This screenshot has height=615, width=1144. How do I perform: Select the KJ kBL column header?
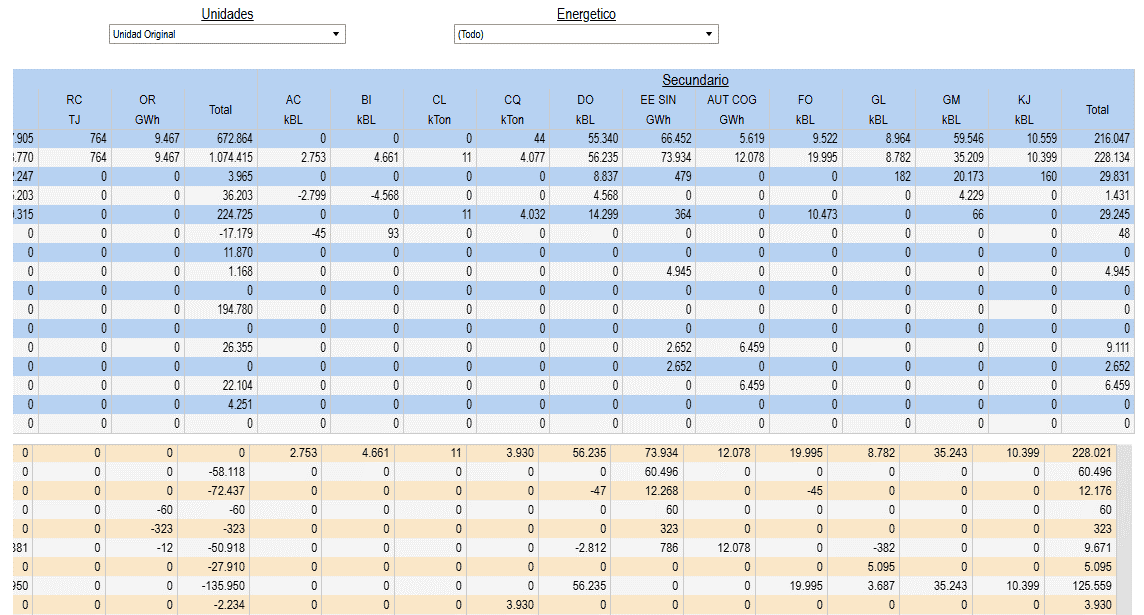click(1024, 109)
